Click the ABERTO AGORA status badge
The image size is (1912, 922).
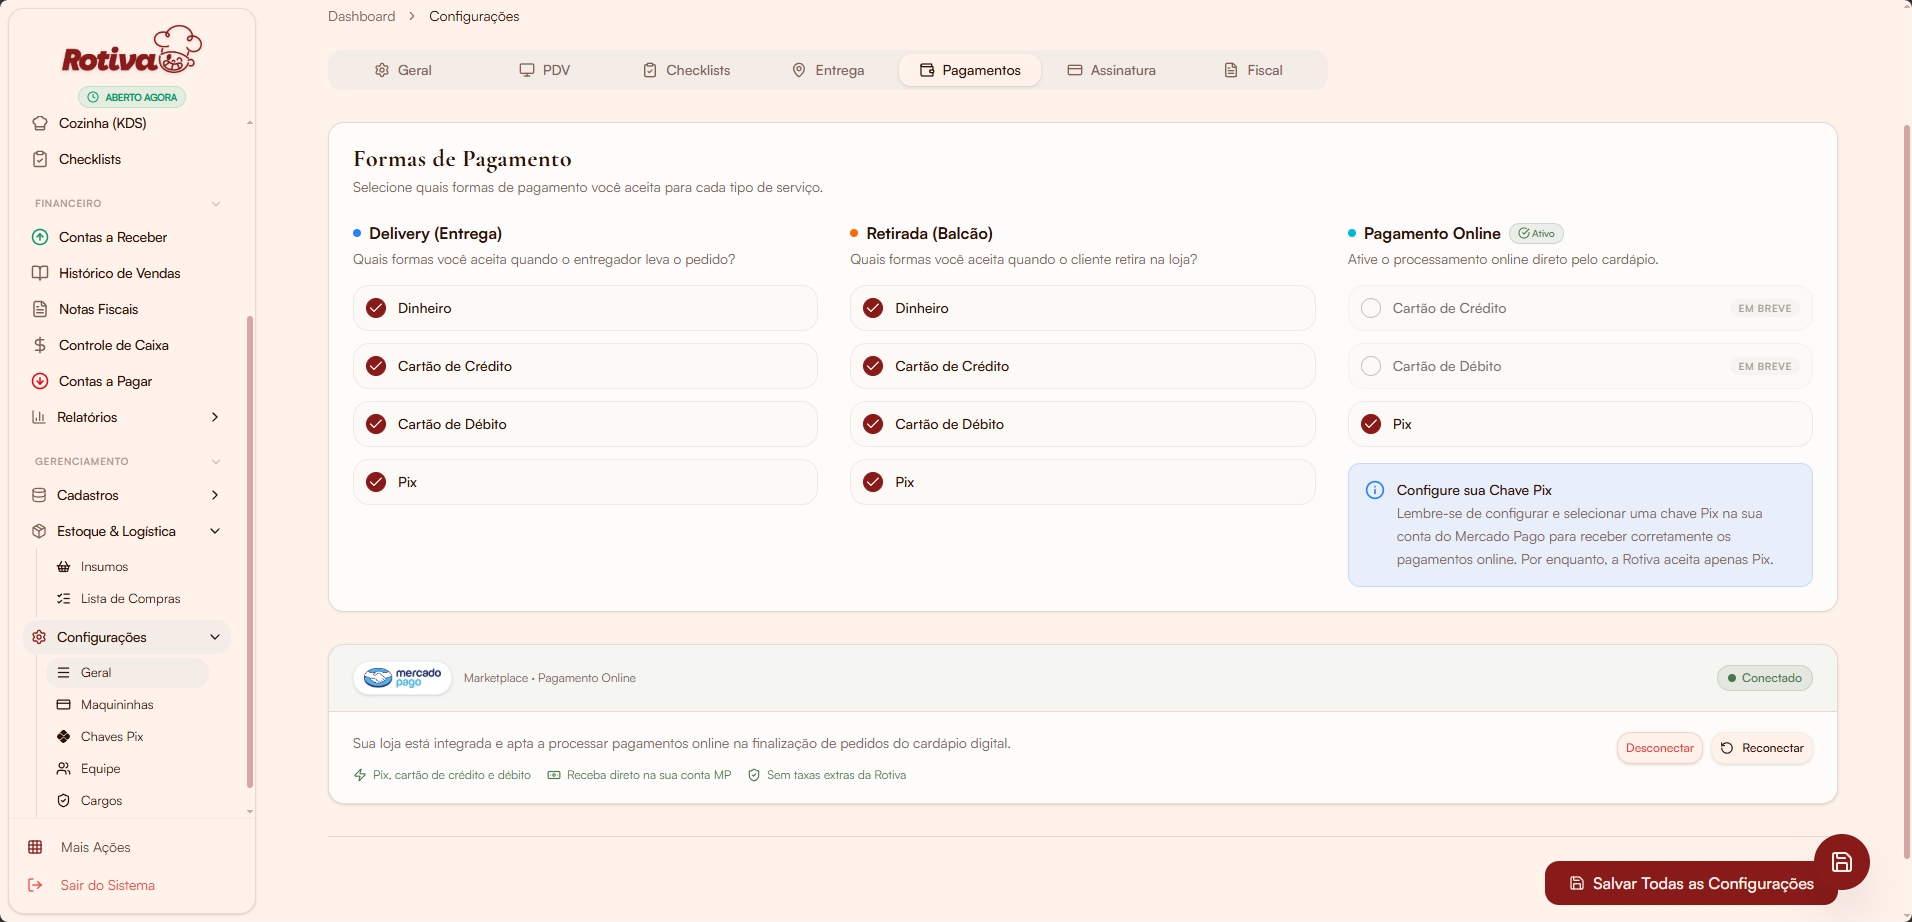pyautogui.click(x=132, y=97)
